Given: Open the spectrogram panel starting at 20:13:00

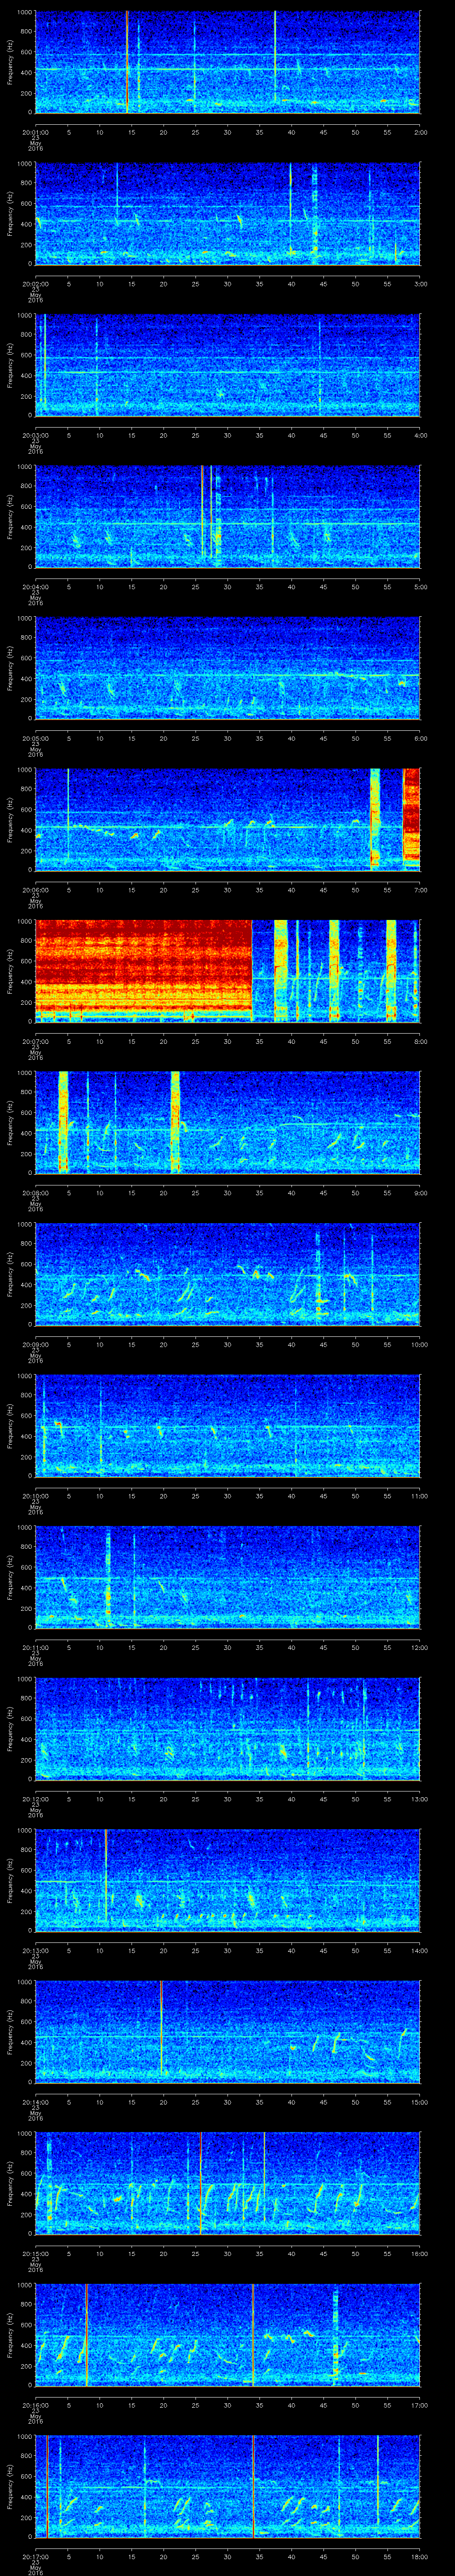Looking at the screenshot, I should 228,1880.
